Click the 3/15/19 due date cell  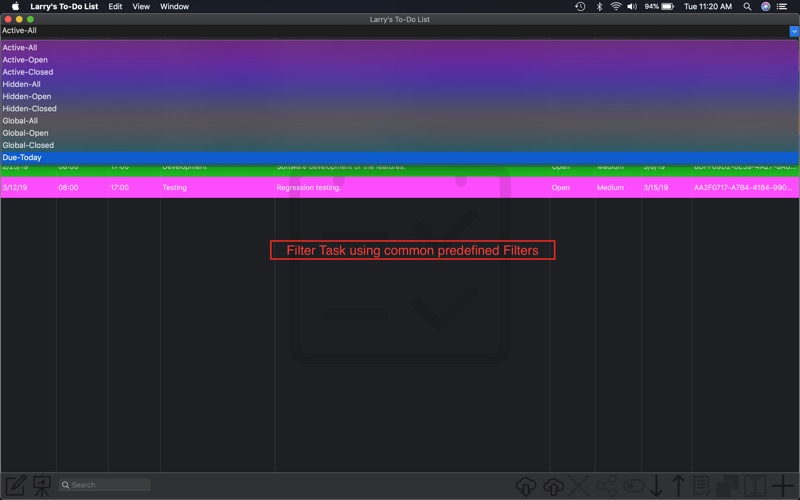point(666,187)
